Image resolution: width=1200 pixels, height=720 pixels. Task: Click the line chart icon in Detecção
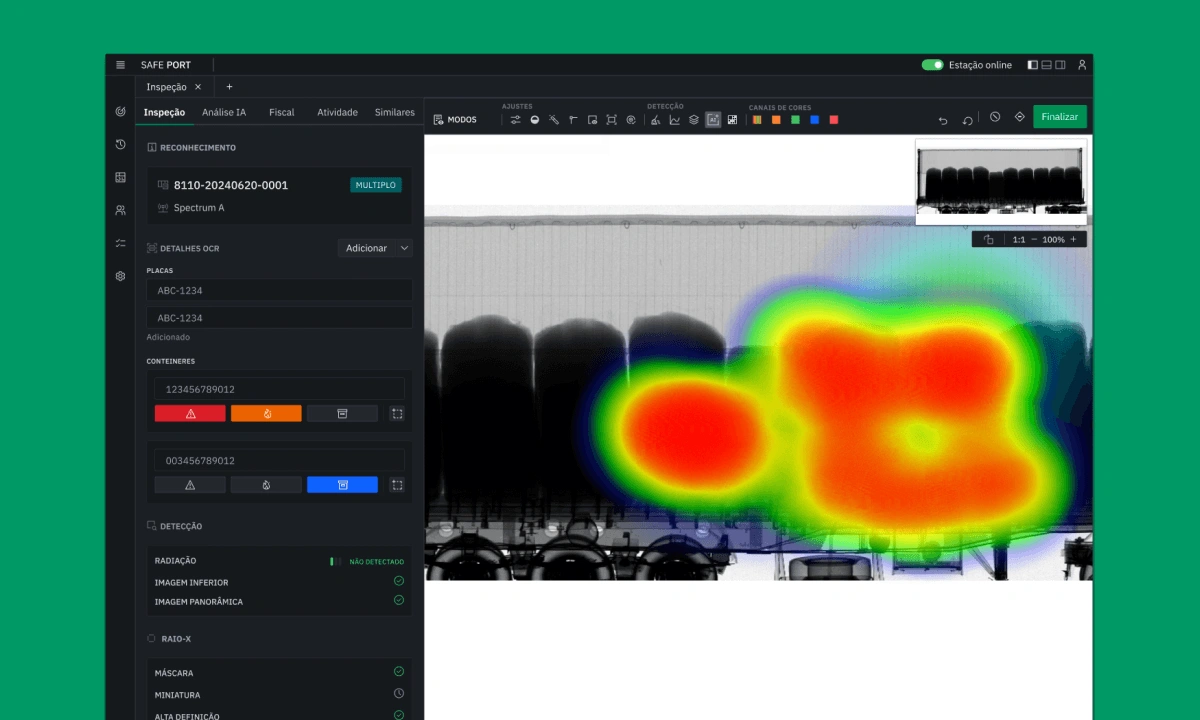(x=675, y=120)
